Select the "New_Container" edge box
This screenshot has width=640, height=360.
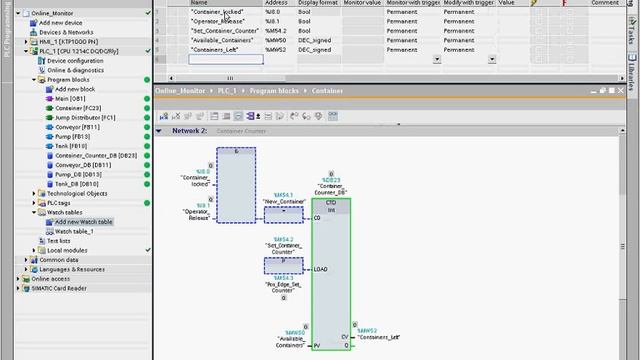[284, 215]
